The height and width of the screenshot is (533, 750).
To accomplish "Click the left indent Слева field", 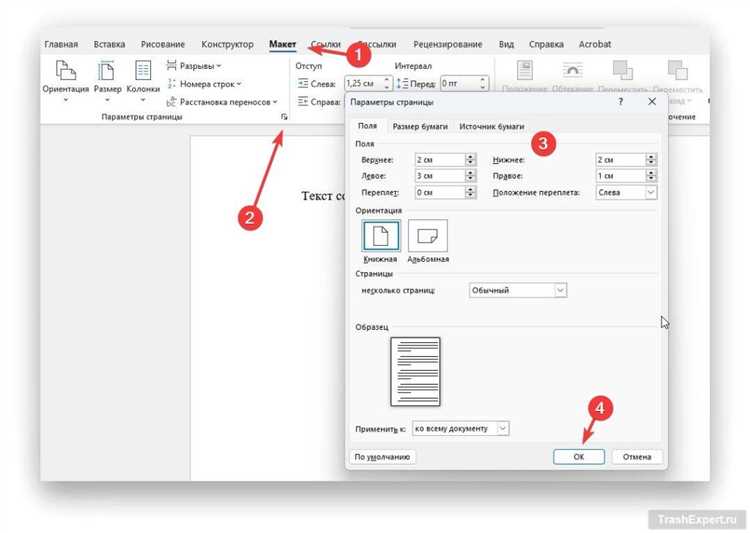I will point(364,83).
